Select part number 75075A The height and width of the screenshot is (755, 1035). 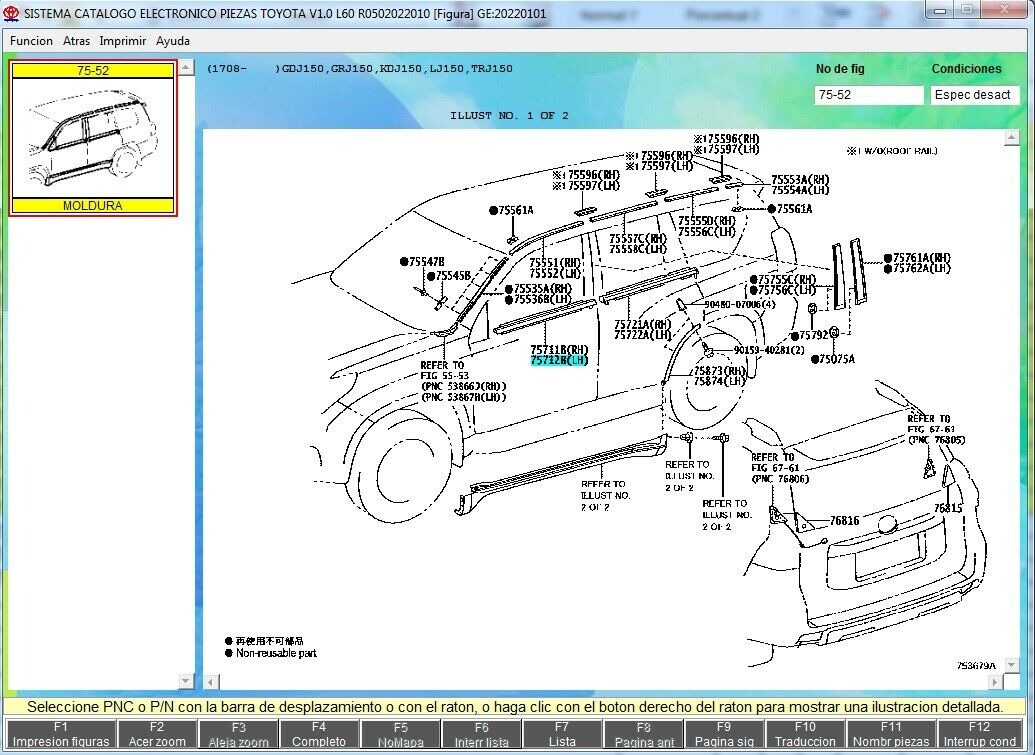[x=836, y=360]
